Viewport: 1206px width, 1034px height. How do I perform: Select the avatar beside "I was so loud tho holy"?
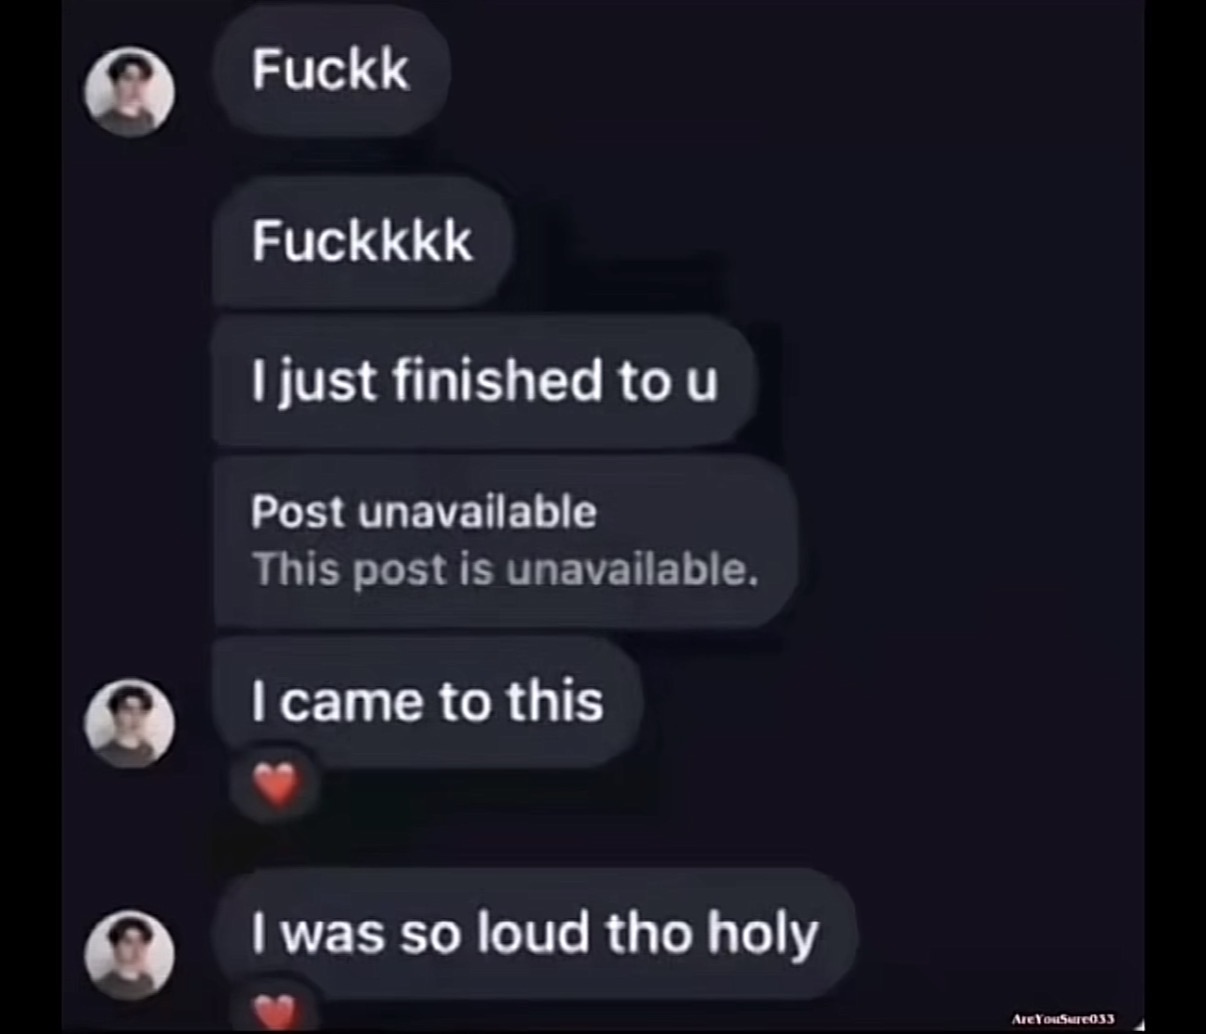[x=130, y=955]
